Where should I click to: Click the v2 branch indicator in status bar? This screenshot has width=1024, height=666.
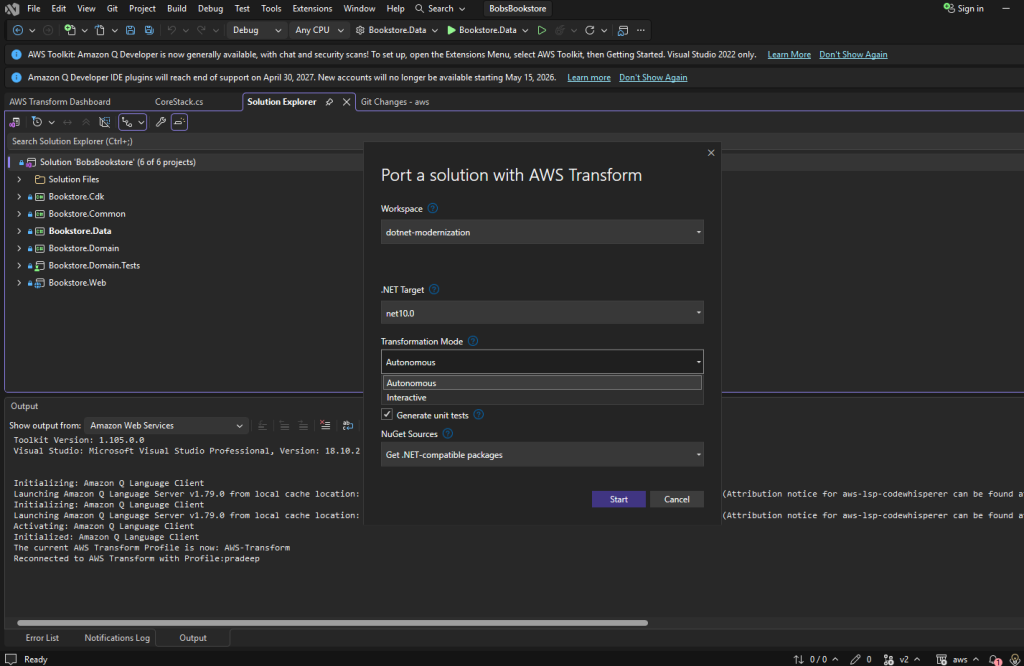[x=902, y=659]
